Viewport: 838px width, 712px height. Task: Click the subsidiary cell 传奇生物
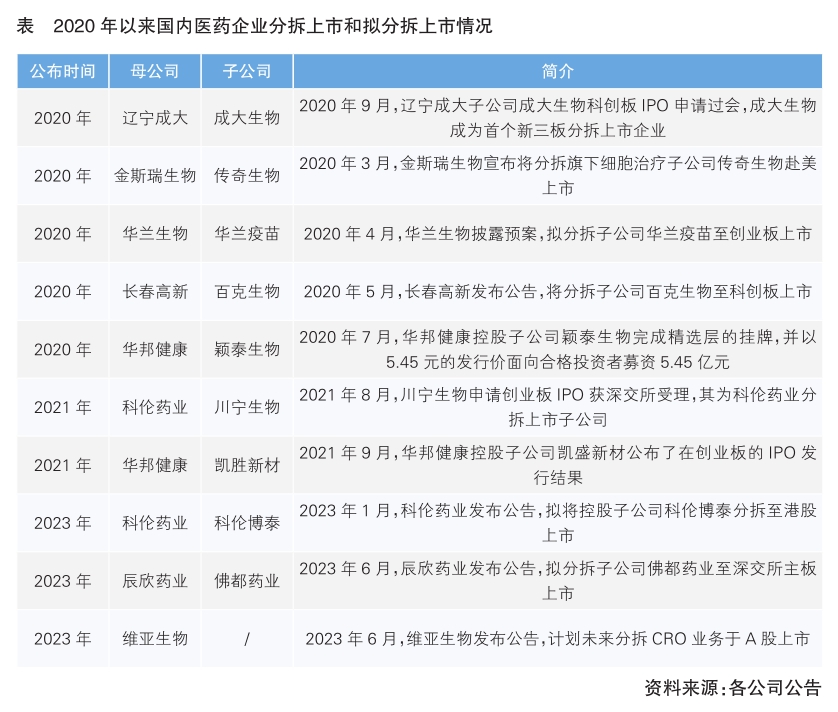(247, 175)
